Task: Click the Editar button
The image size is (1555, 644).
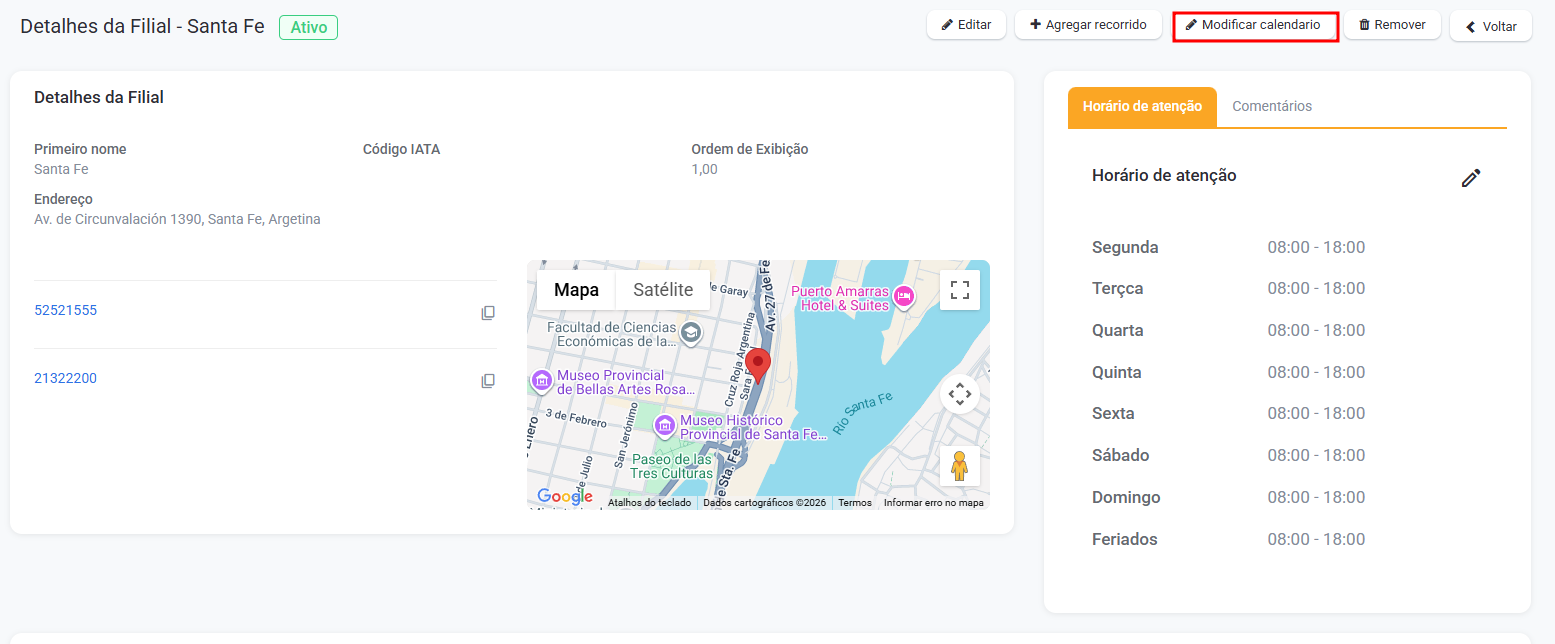Action: (966, 25)
